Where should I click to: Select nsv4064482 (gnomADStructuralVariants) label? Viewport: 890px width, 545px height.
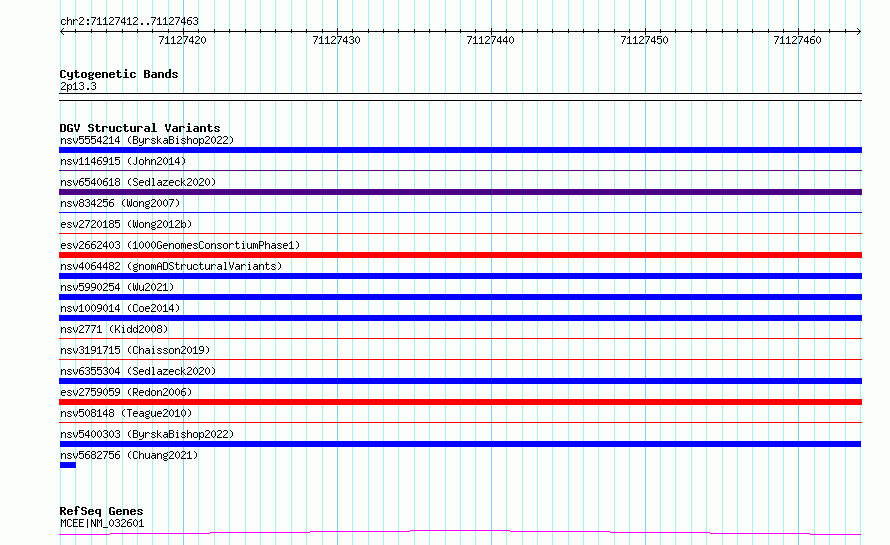point(171,266)
